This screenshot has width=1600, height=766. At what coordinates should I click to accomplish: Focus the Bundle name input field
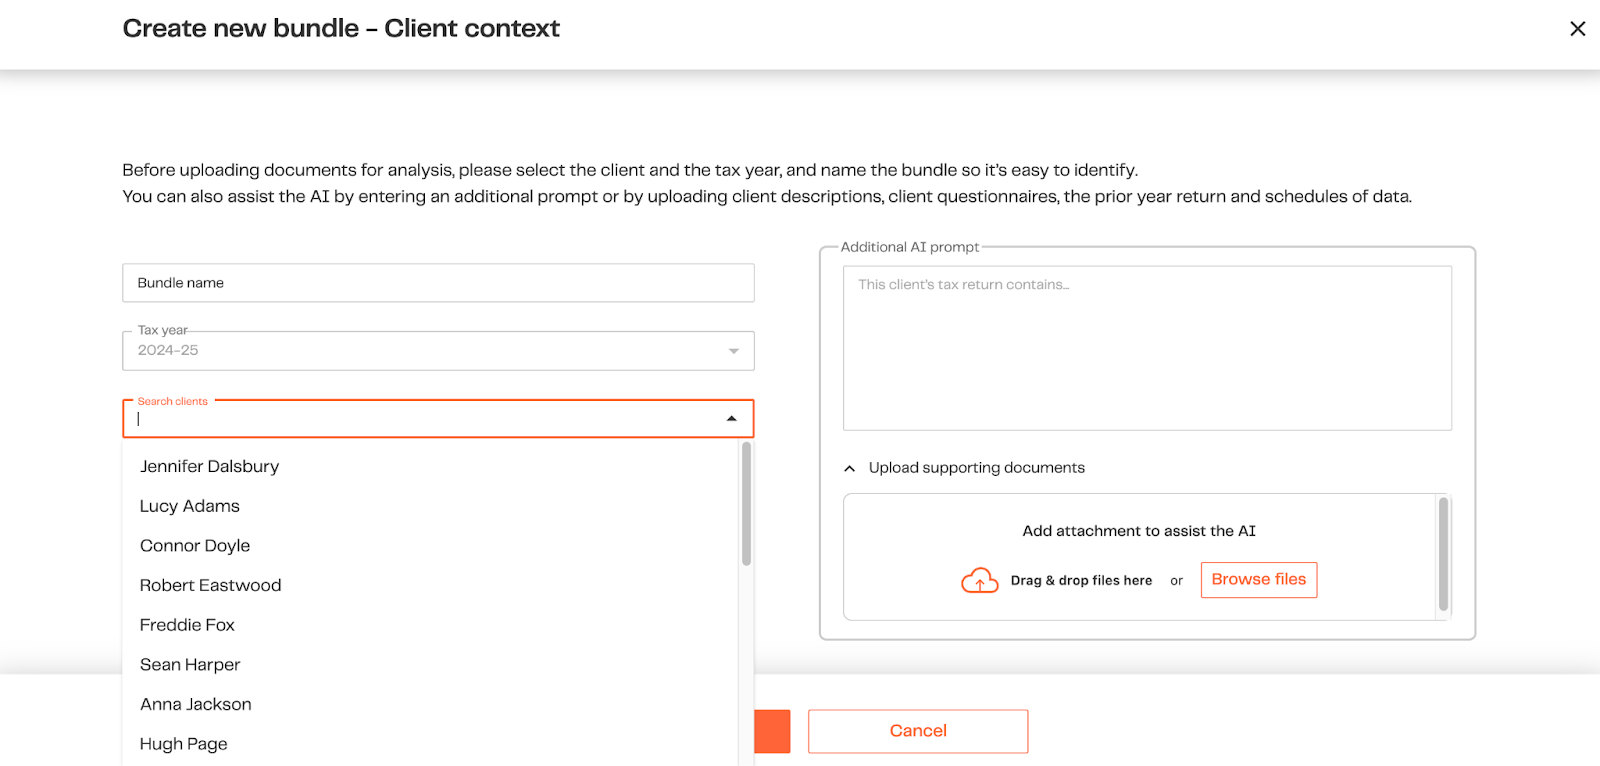coord(438,283)
